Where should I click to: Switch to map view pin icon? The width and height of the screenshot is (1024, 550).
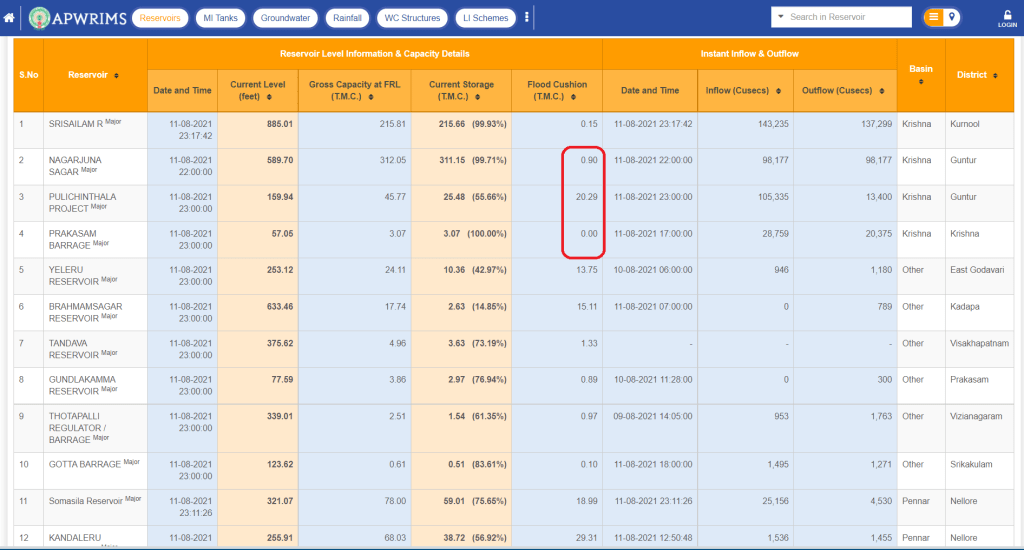click(953, 17)
